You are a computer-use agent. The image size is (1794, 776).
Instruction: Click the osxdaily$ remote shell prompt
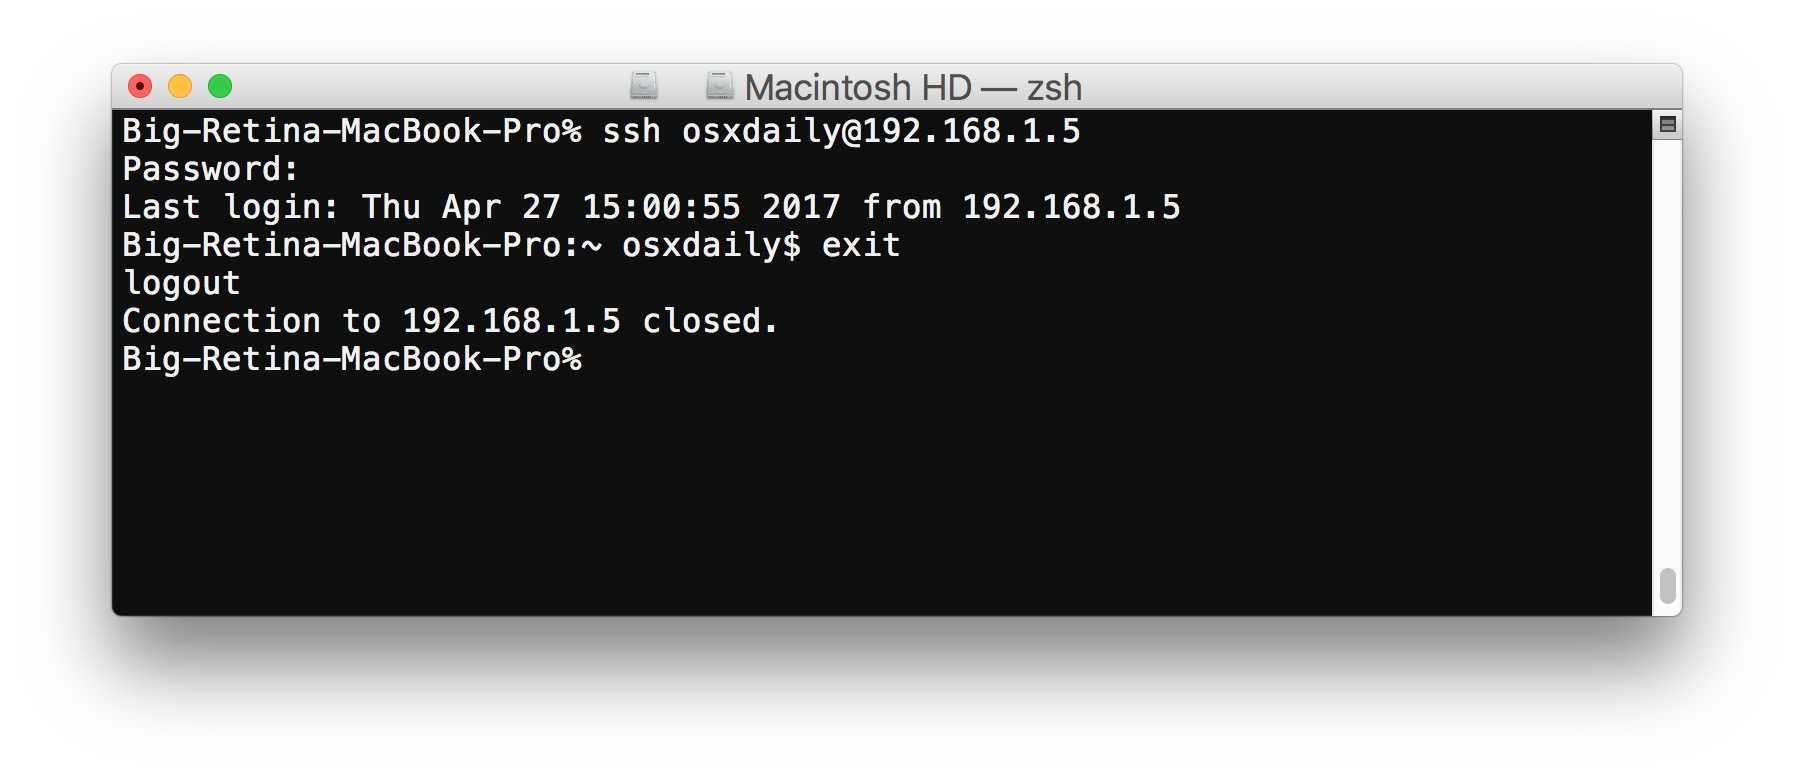tap(711, 245)
